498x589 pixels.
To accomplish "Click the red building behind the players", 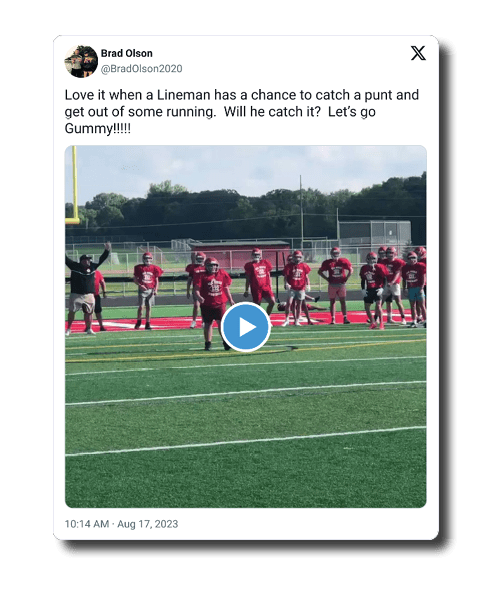I will pos(240,254).
